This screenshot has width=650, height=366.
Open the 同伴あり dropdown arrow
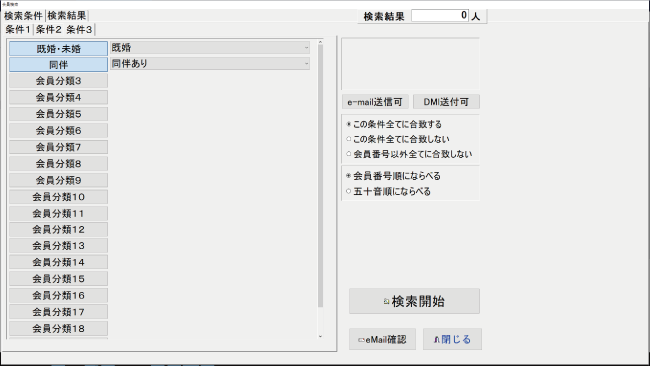click(x=306, y=63)
